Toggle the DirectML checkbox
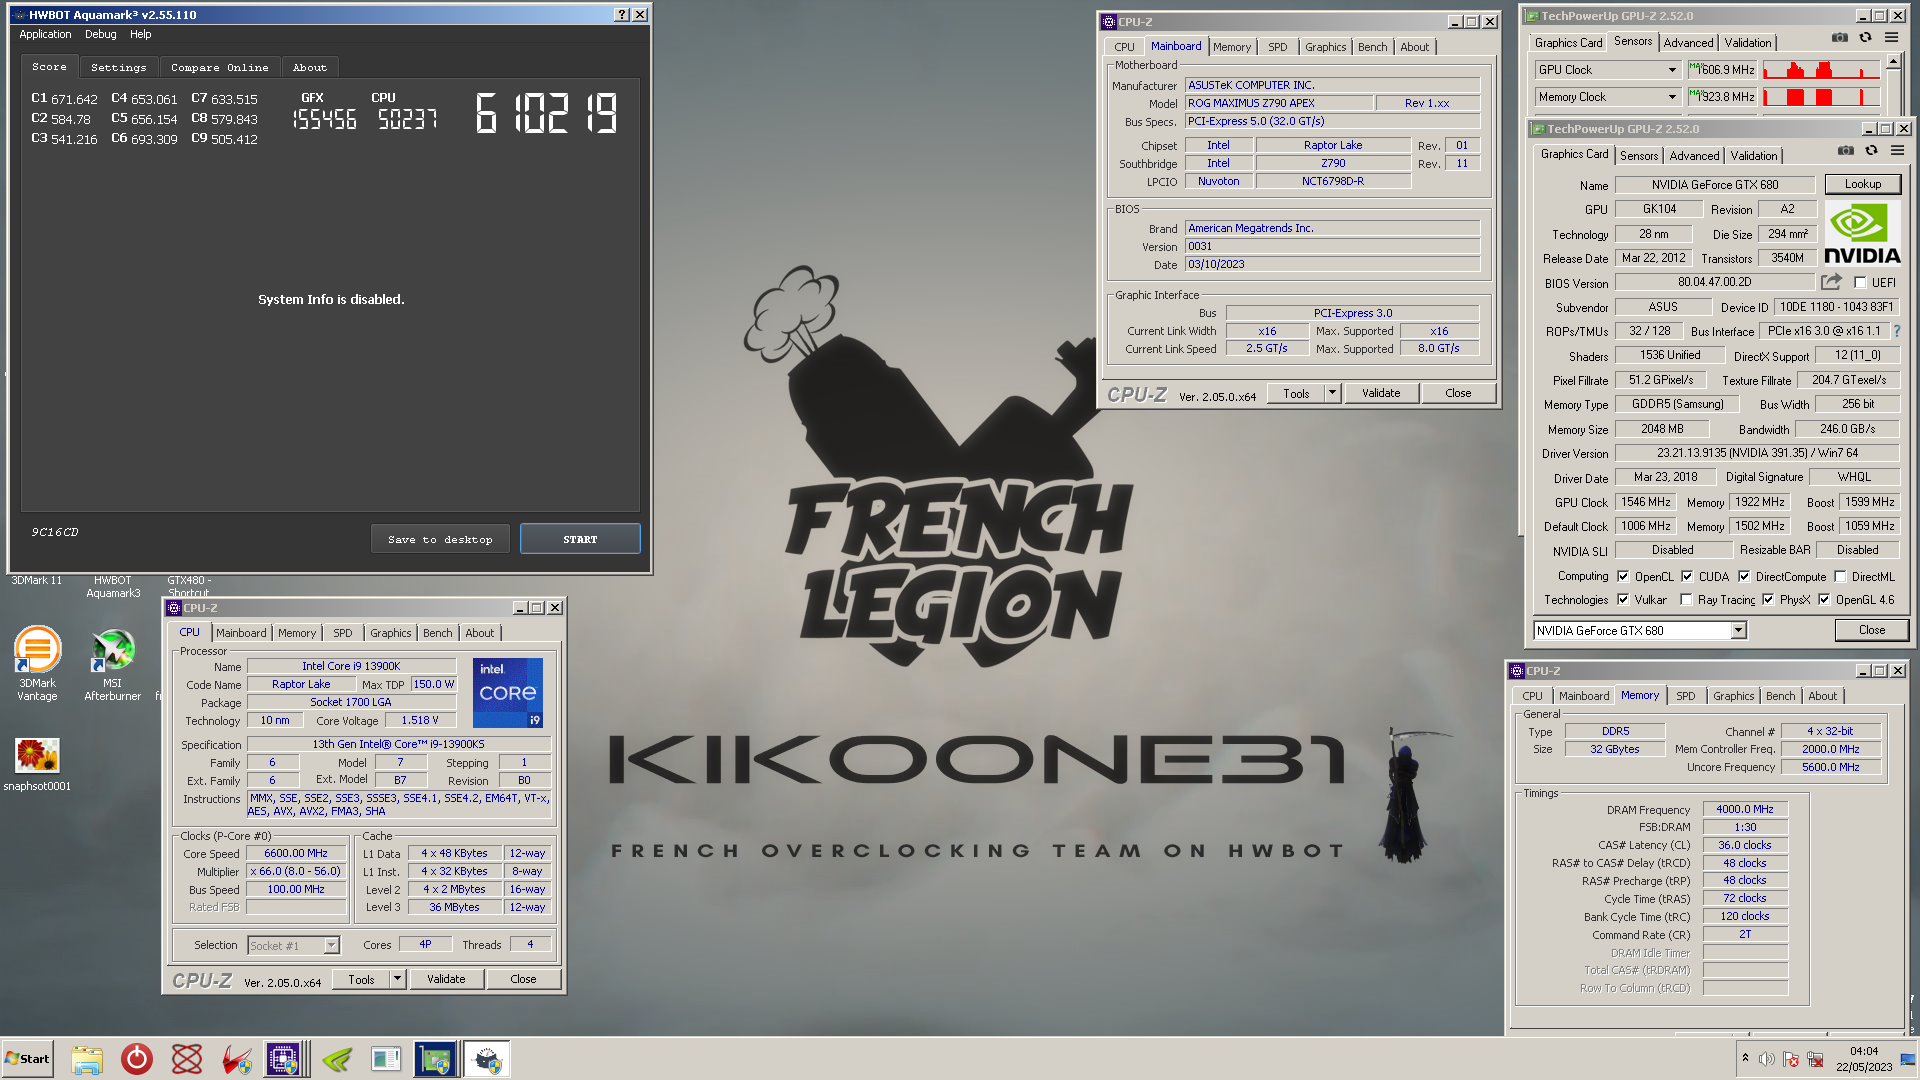The image size is (1920, 1080). (1840, 576)
